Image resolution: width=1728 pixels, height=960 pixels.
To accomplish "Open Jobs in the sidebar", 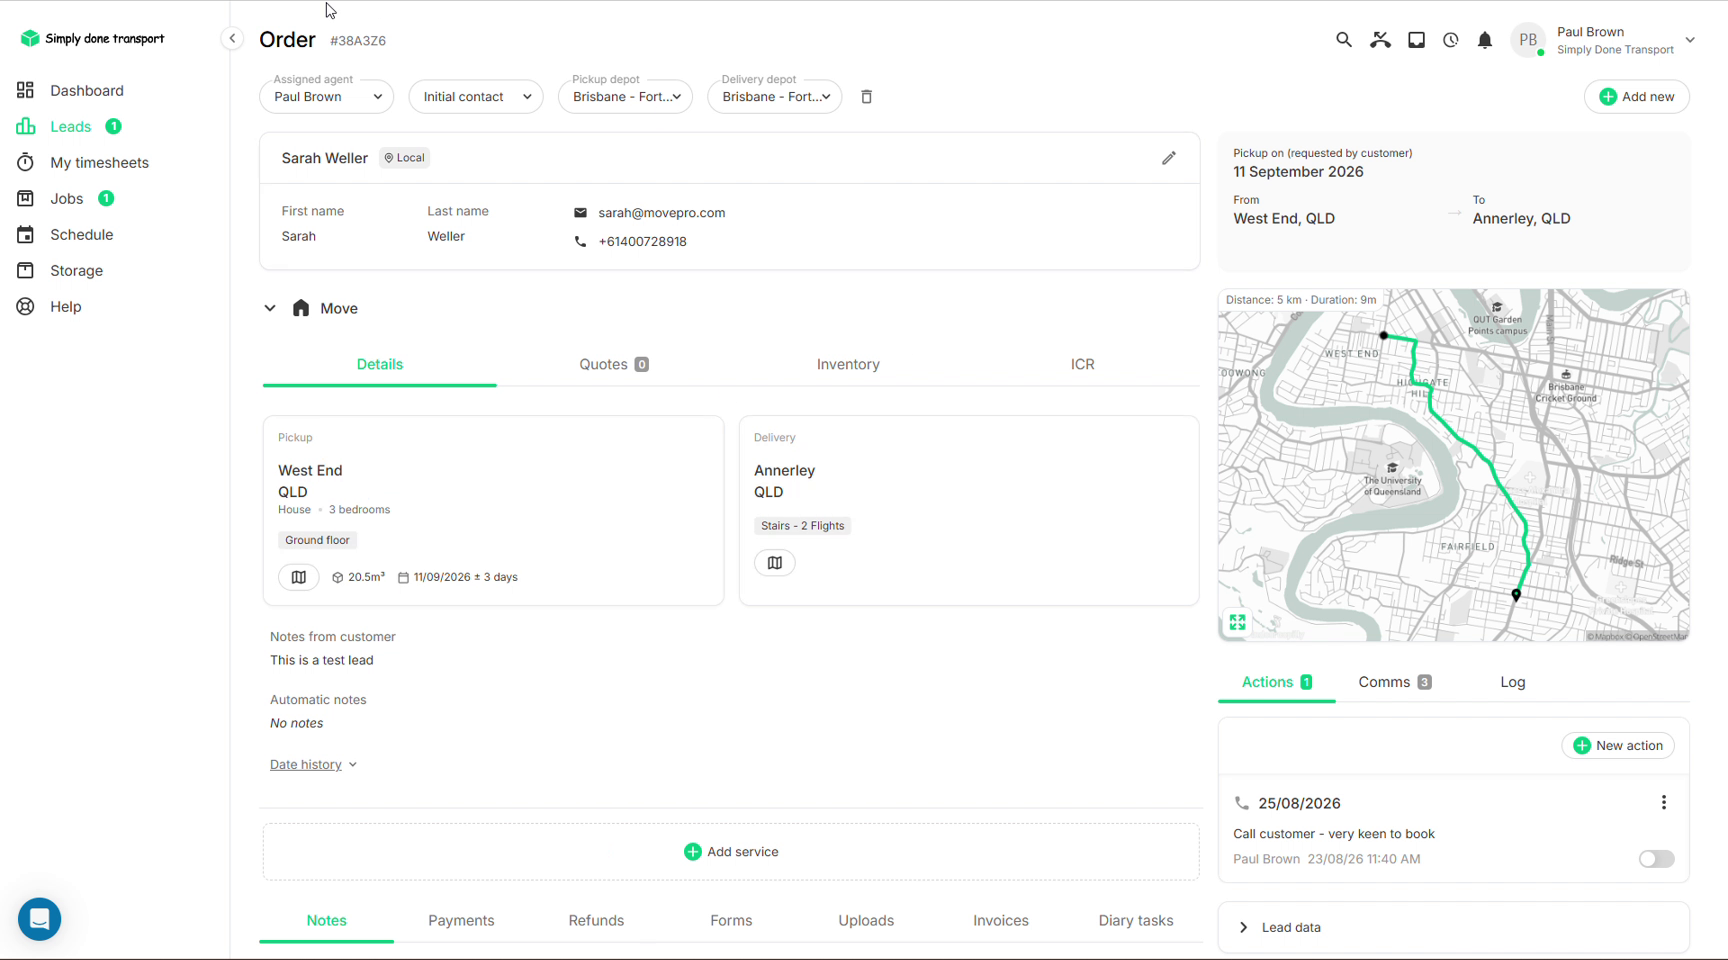I will (66, 198).
